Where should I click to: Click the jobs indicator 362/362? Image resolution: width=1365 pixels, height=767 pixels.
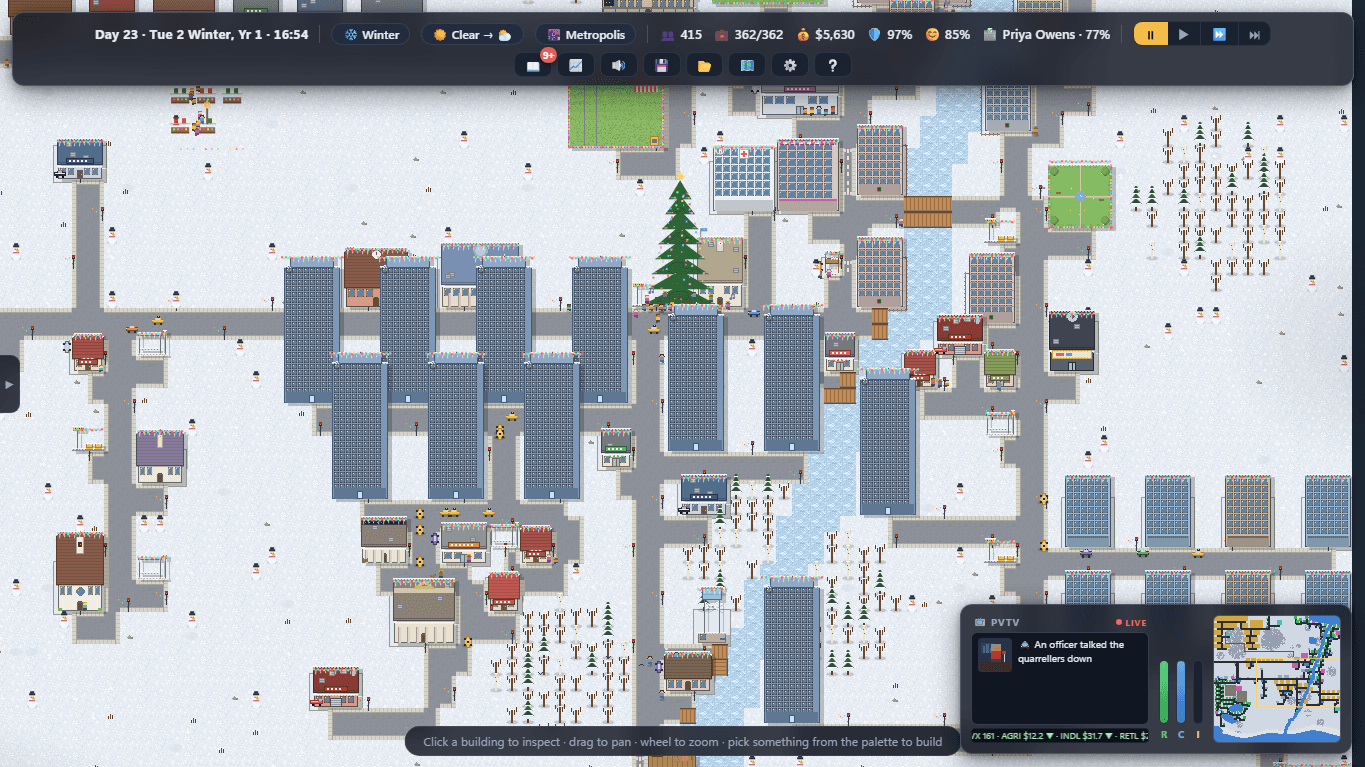coord(749,34)
